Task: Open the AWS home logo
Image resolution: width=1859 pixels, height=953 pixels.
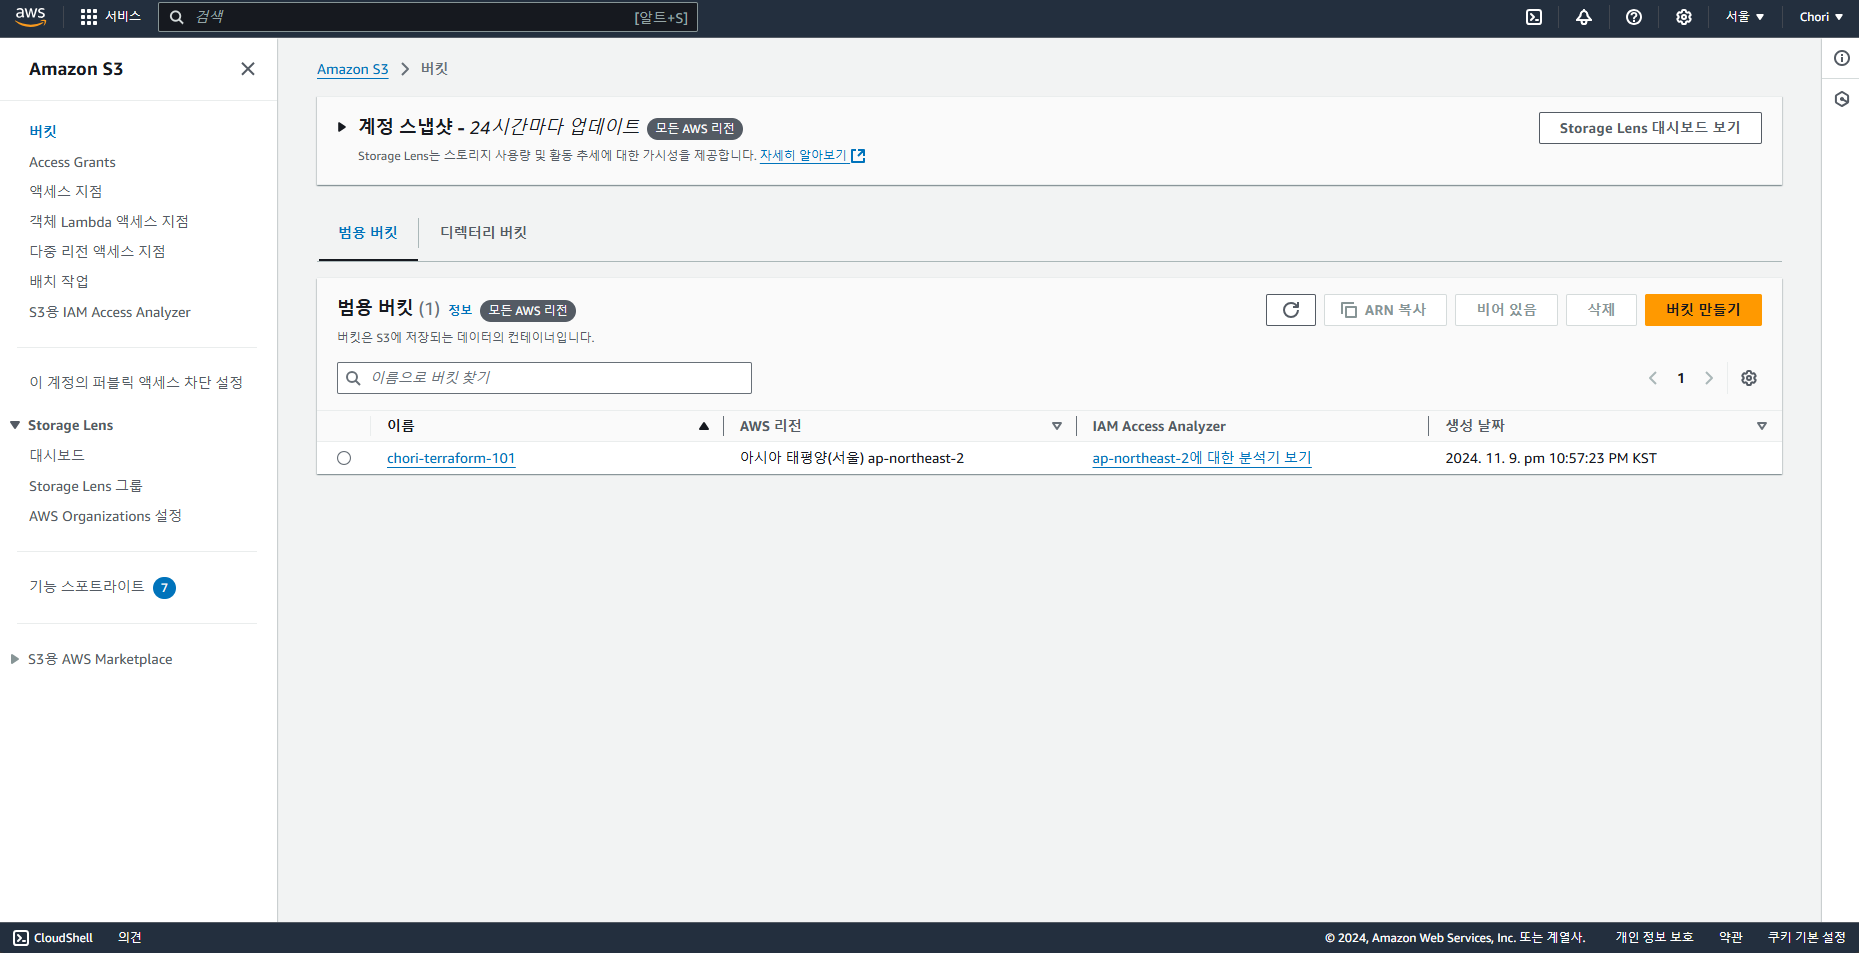Action: coord(31,17)
